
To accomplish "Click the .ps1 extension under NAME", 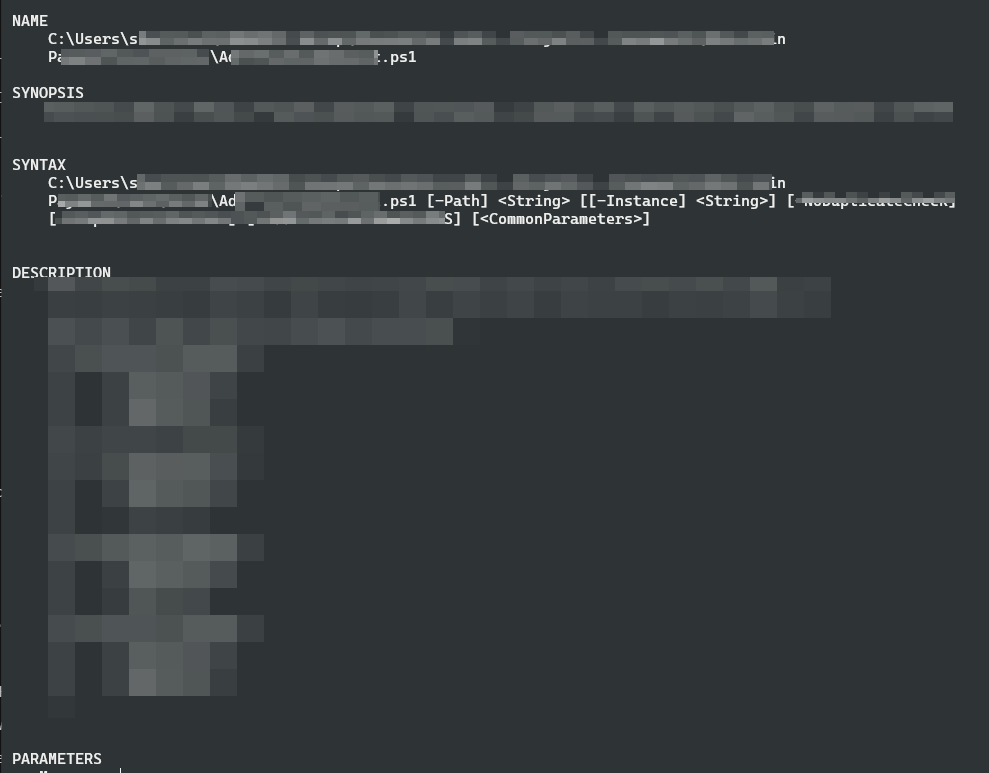I will [x=399, y=57].
